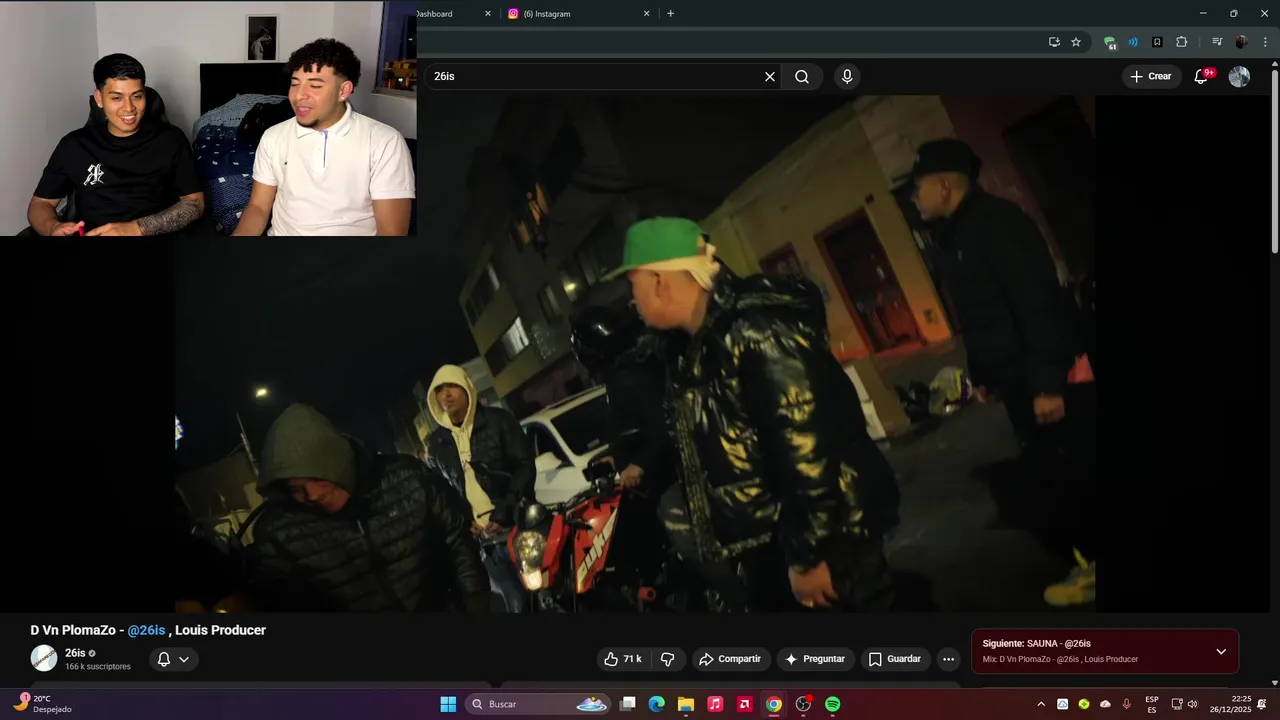Open the Apple Music taskbar app
The image size is (1280, 720).
(715, 704)
